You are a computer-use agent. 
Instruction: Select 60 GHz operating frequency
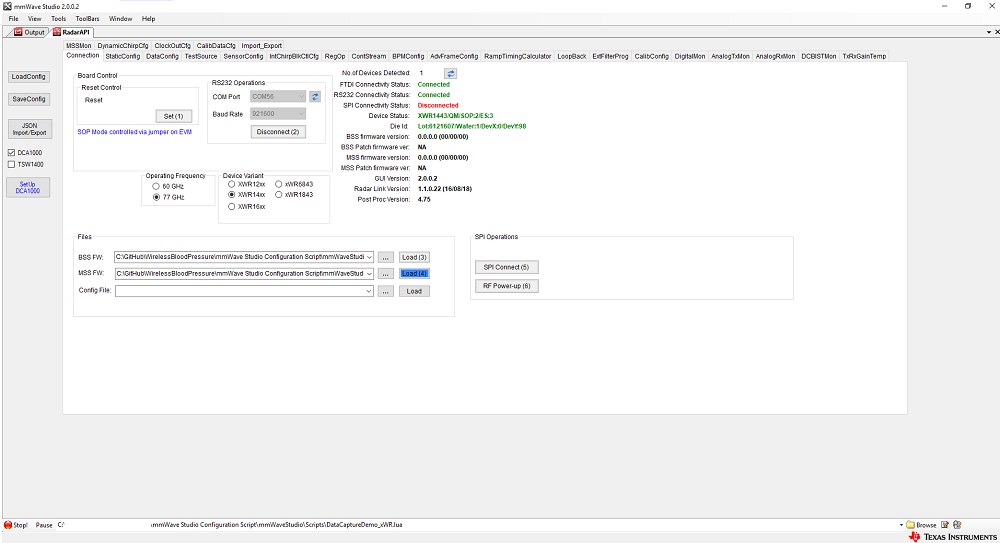pyautogui.click(x=156, y=186)
